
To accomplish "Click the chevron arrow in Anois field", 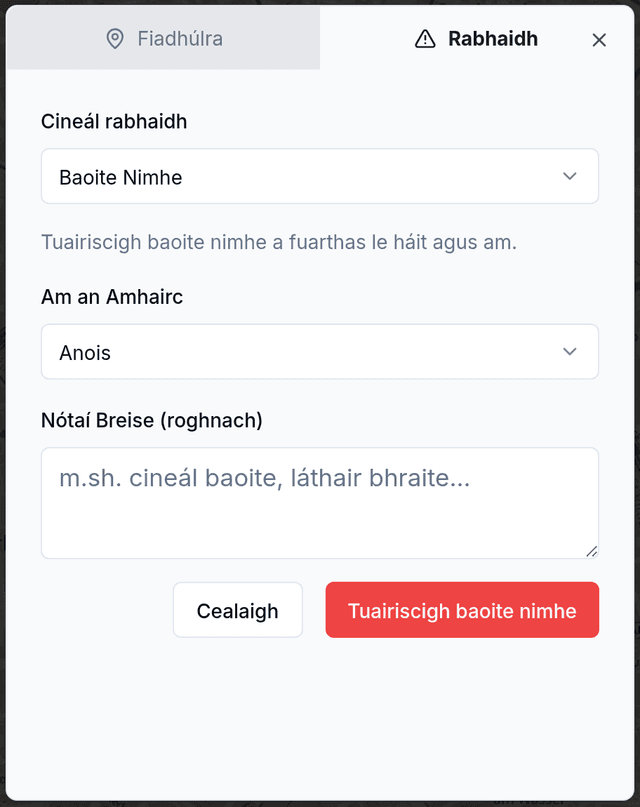I will pyautogui.click(x=570, y=352).
